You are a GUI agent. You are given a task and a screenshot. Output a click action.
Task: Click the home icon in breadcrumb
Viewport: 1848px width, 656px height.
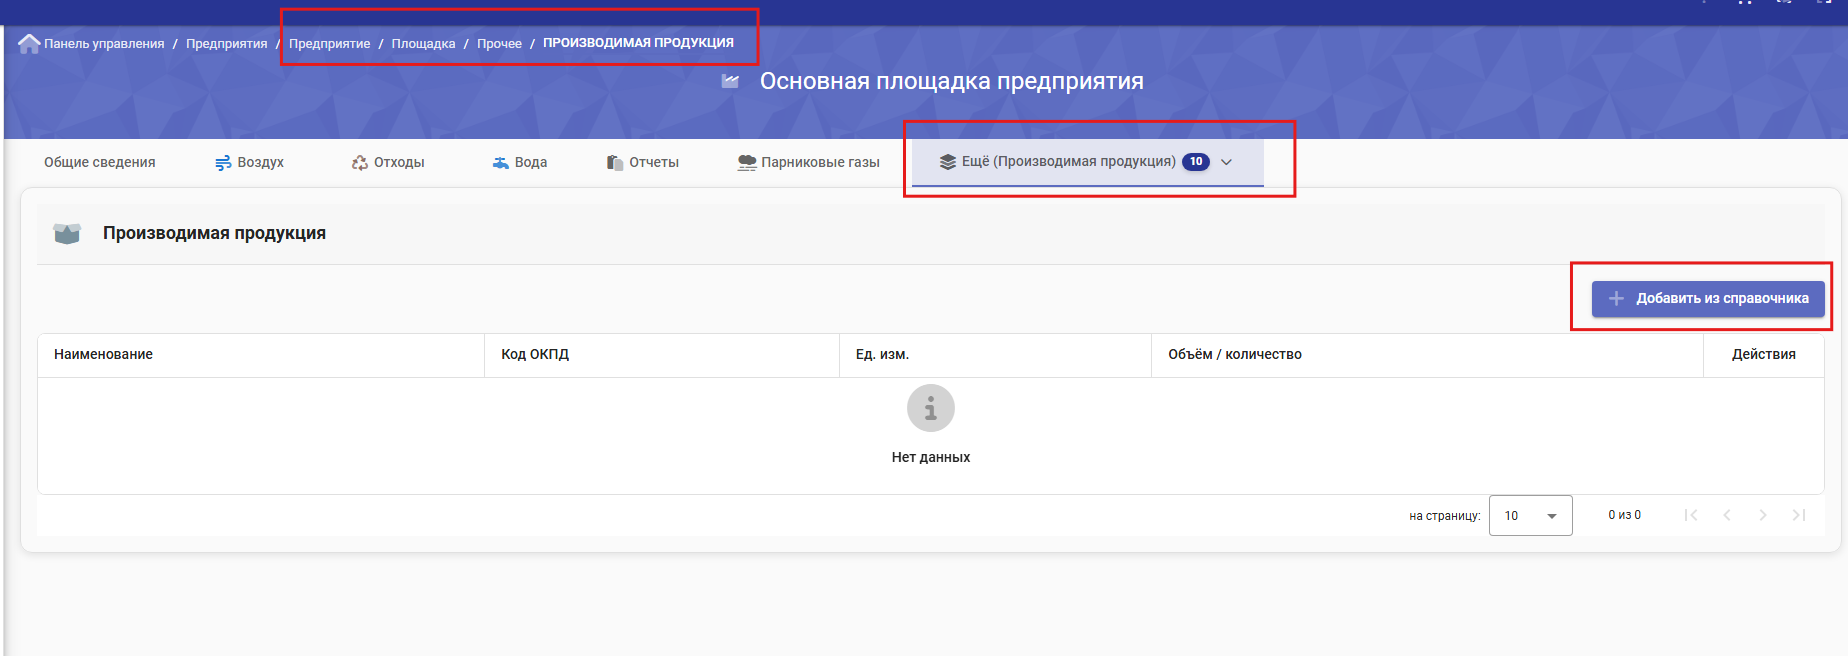(29, 44)
